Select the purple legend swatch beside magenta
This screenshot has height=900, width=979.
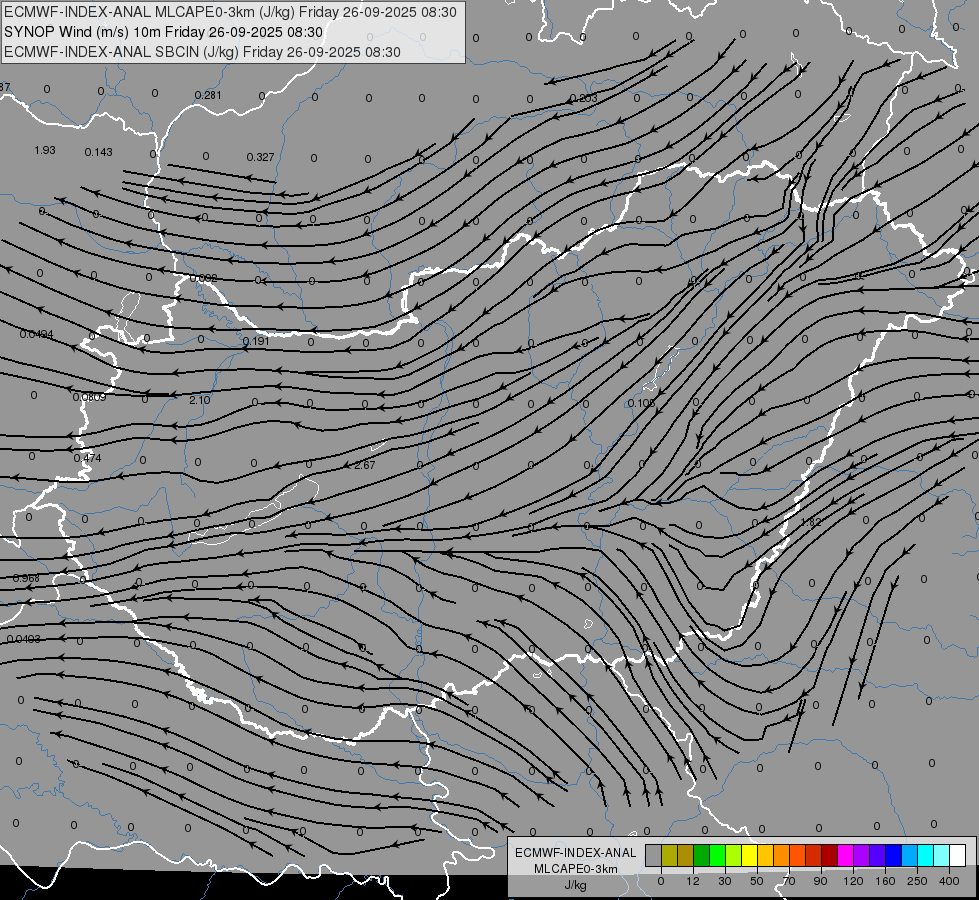coord(862,855)
